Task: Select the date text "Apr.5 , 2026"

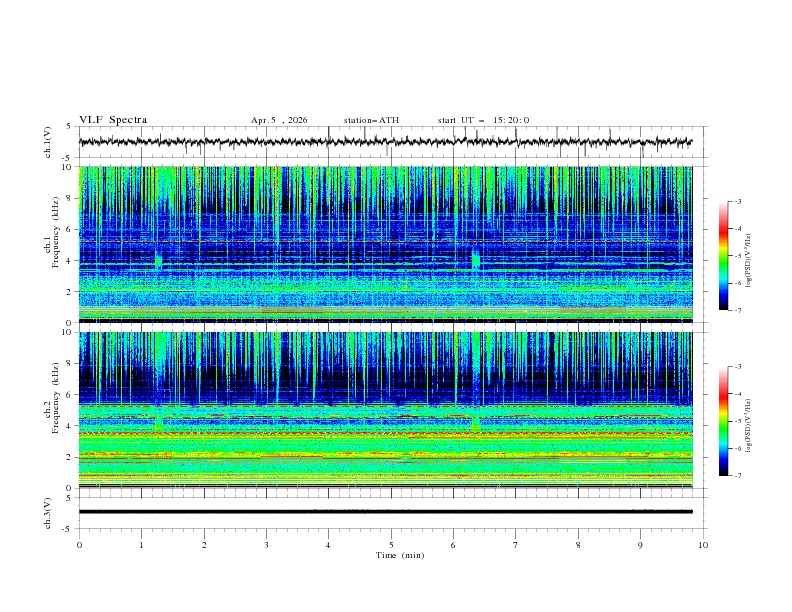Action: pos(279,120)
